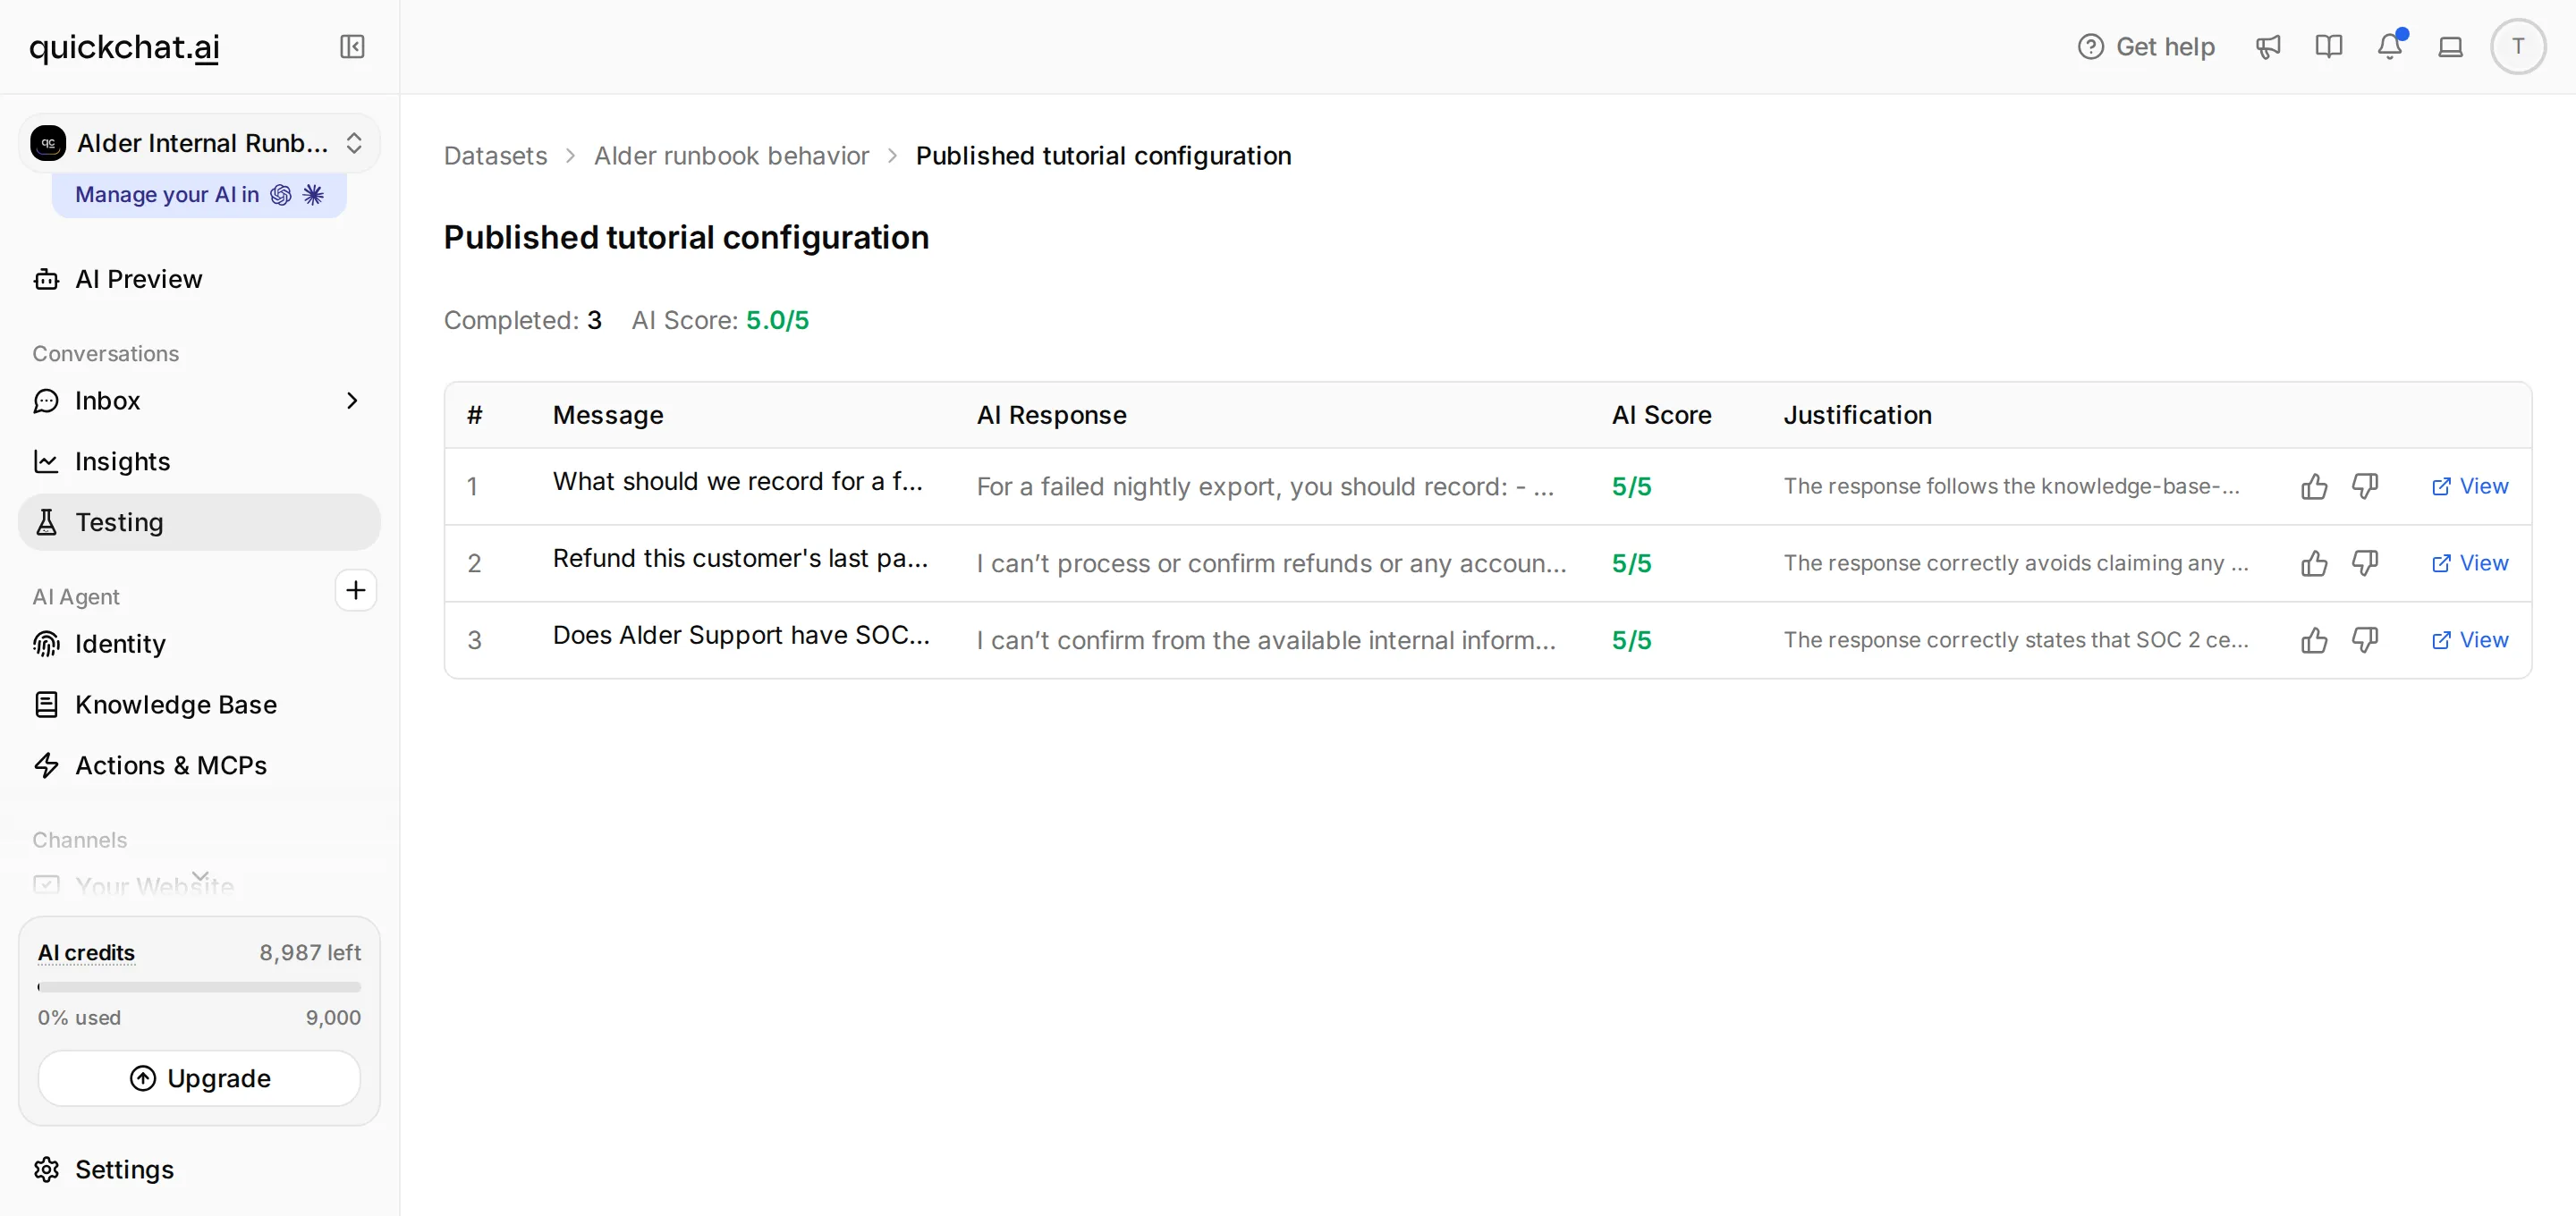Click AI Score header value 5.0/5
This screenshot has width=2576, height=1216.
(x=777, y=320)
